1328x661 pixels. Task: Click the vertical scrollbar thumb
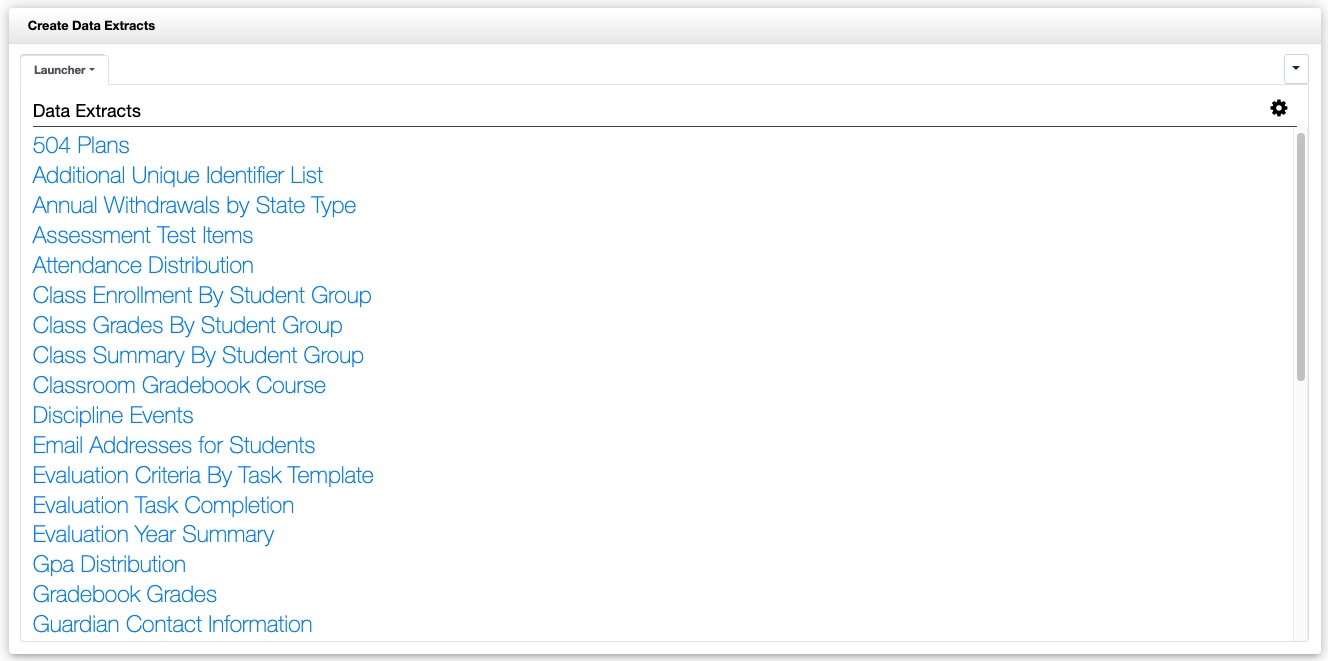[1300, 256]
